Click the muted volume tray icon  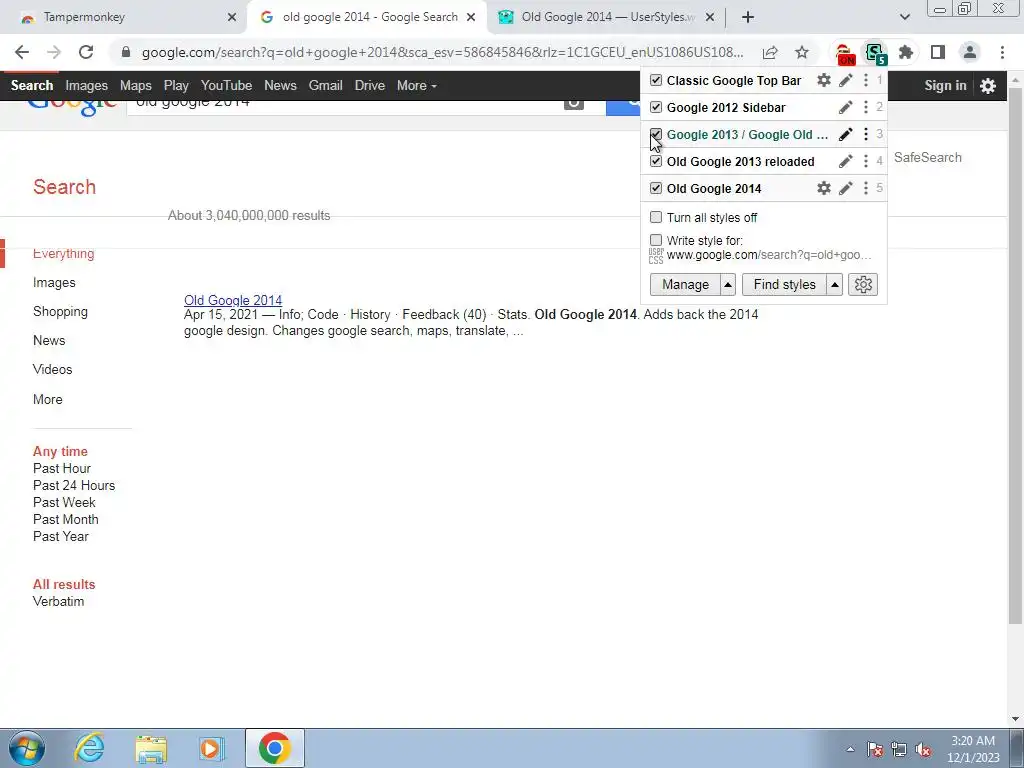point(923,749)
